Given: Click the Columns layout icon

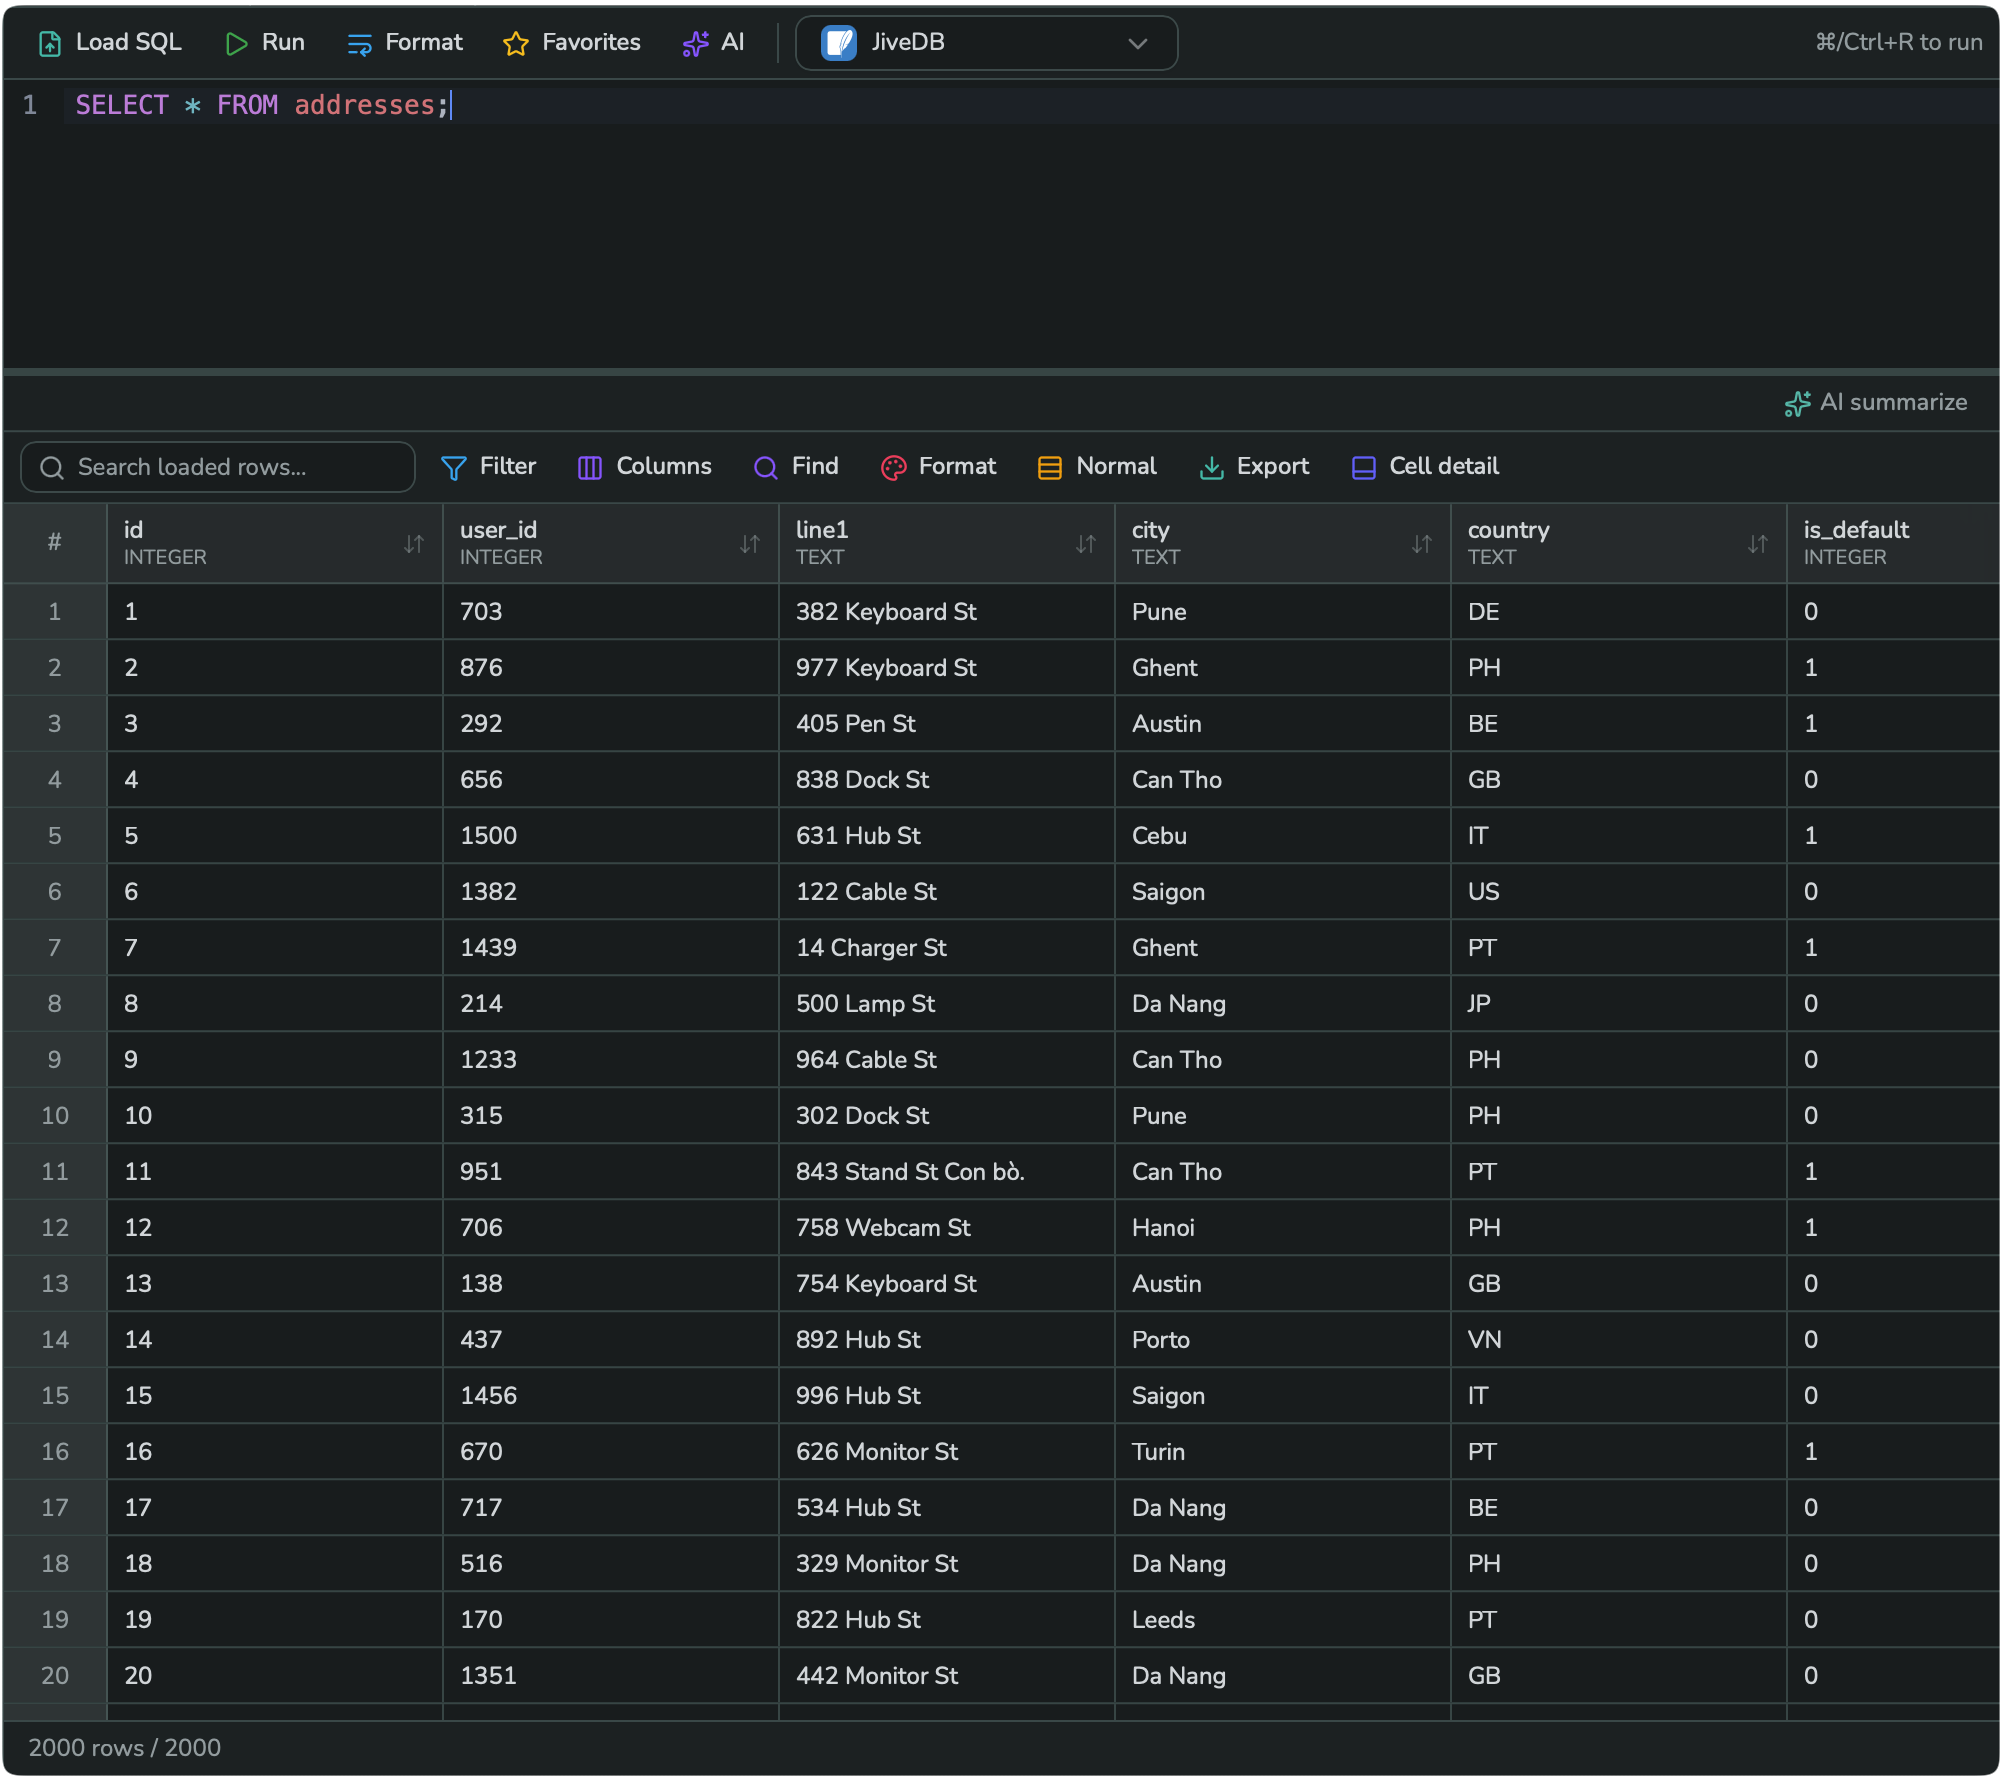Looking at the screenshot, I should [590, 467].
